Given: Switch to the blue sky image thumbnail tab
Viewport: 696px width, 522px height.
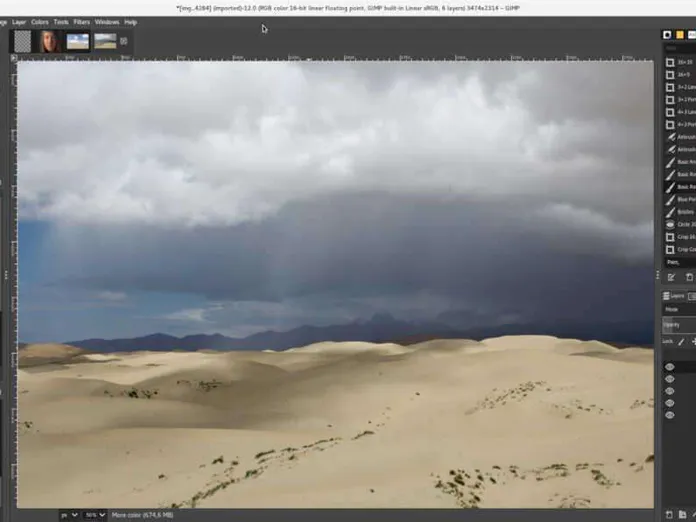Looking at the screenshot, I should [x=78, y=41].
